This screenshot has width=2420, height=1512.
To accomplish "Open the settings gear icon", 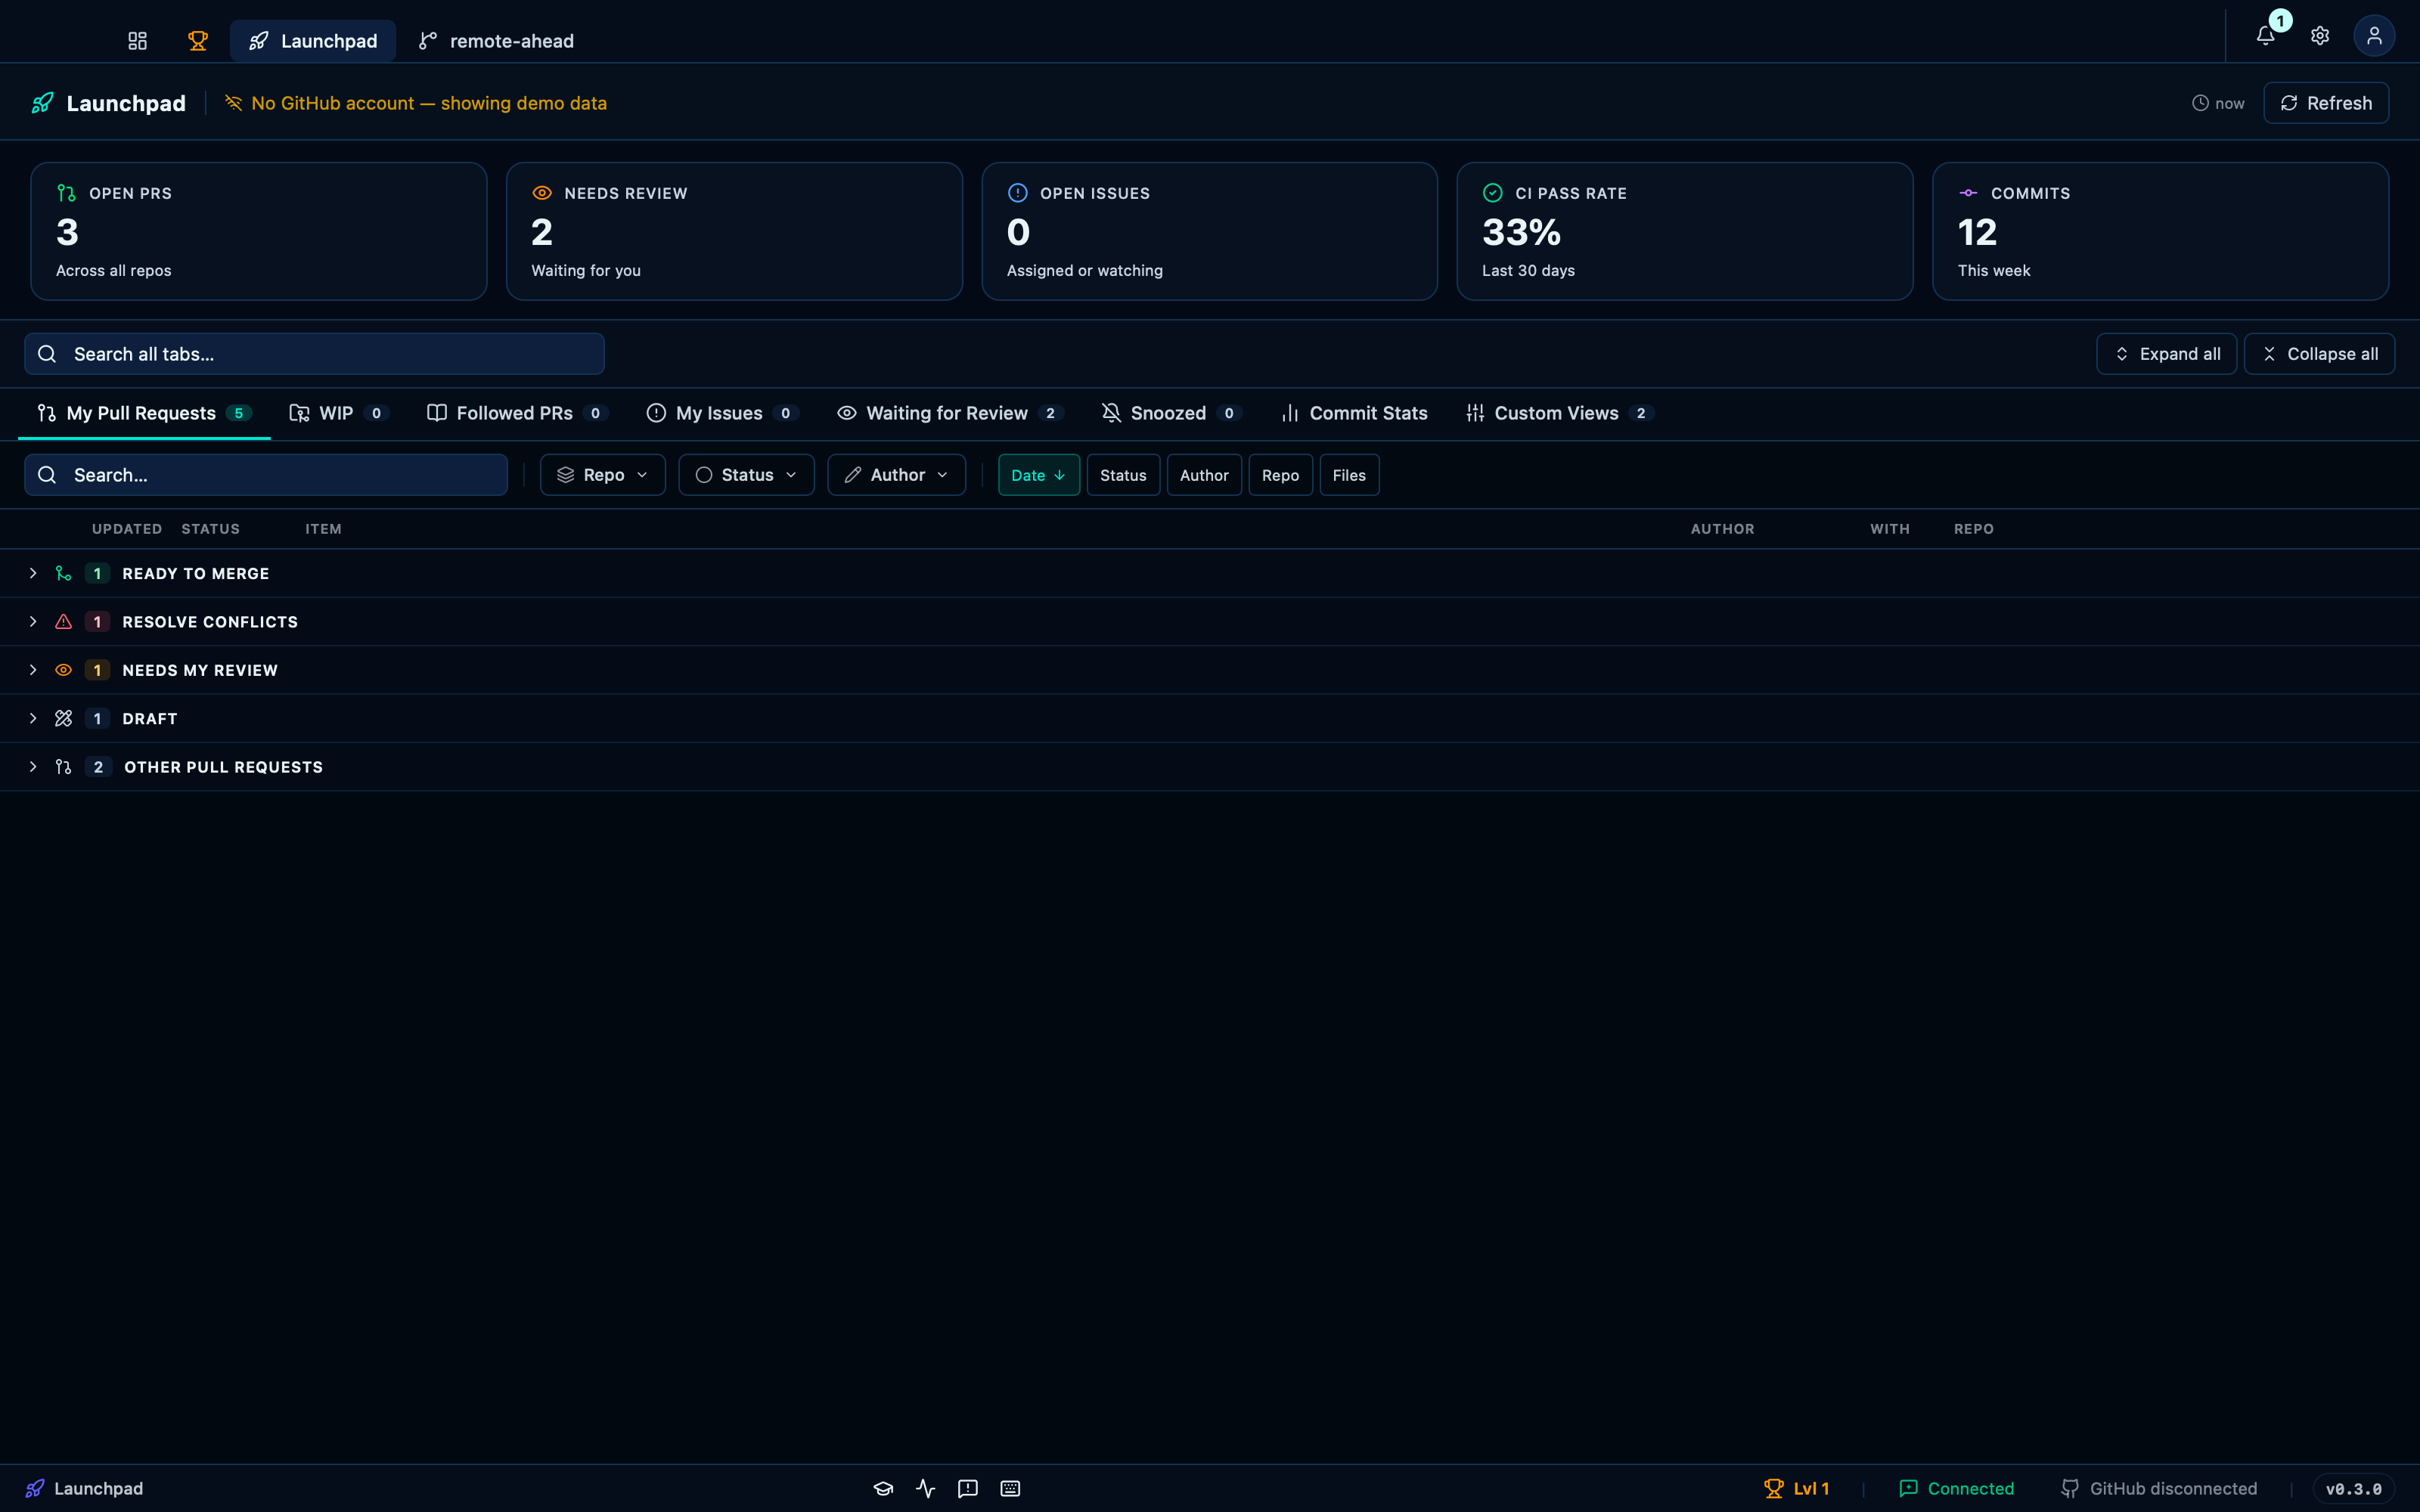I will 2320,36.
